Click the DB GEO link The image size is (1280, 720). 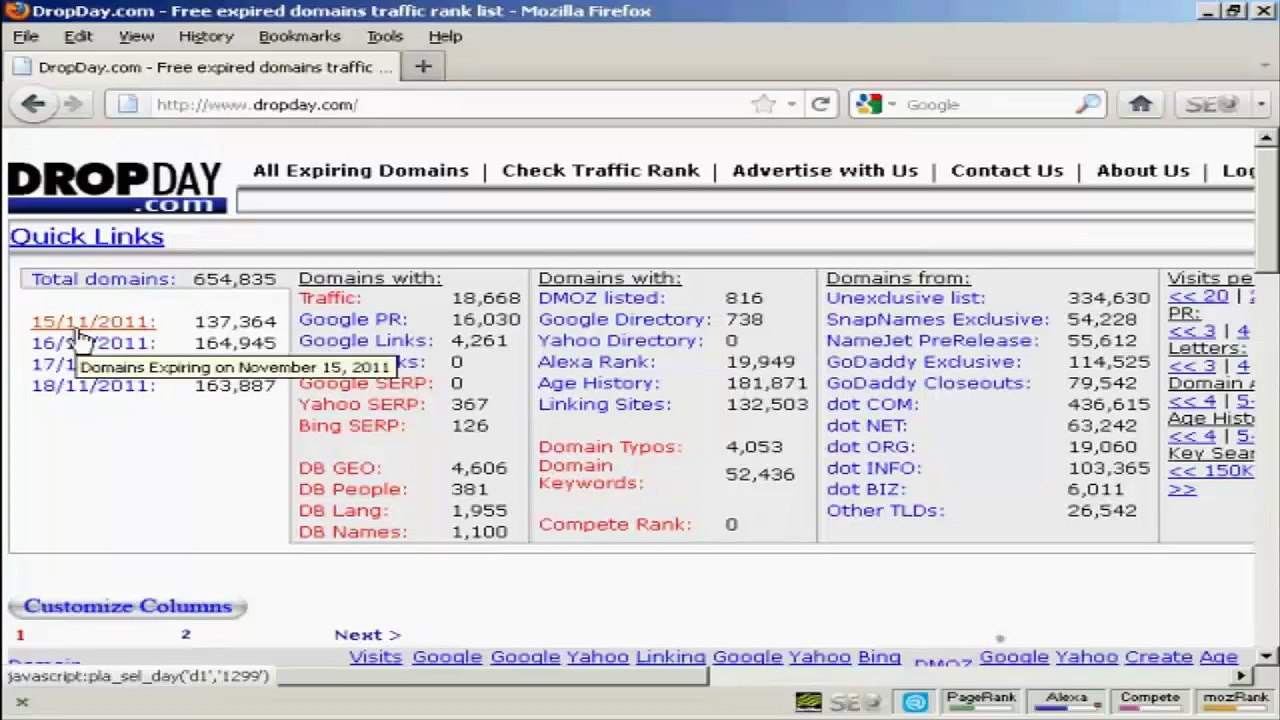click(340, 468)
